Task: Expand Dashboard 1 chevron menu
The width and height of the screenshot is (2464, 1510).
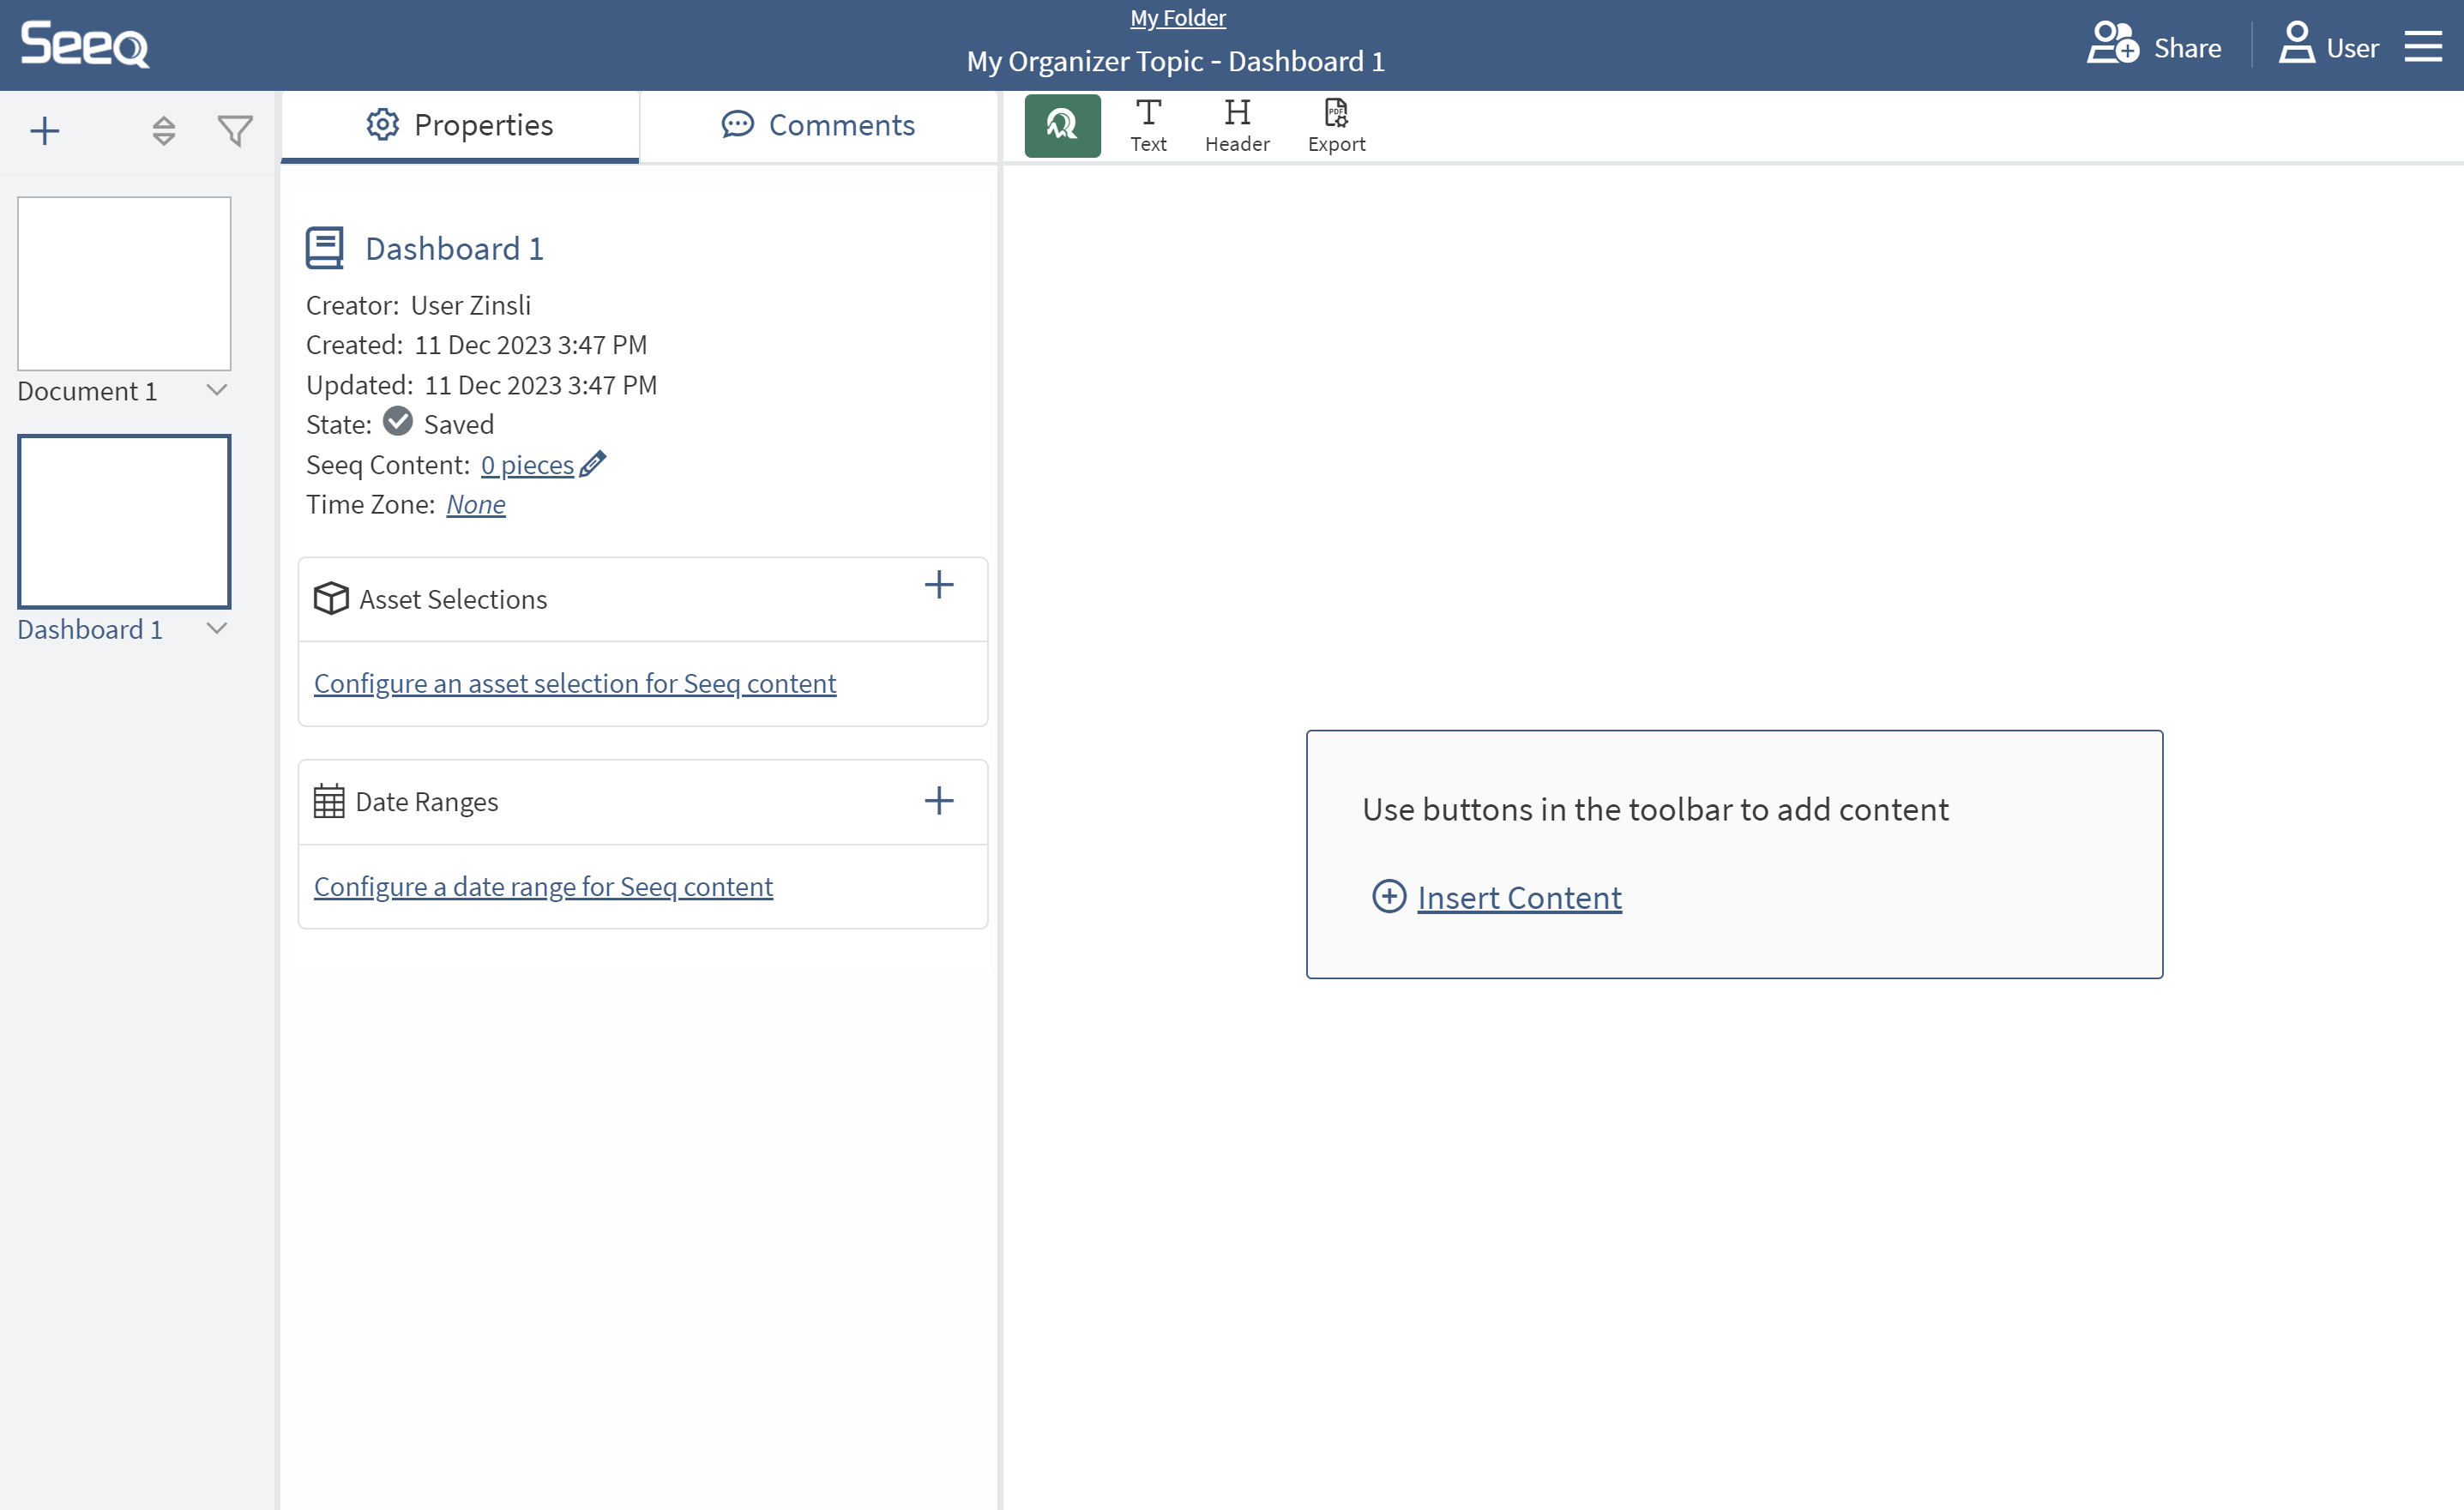Action: click(217, 628)
